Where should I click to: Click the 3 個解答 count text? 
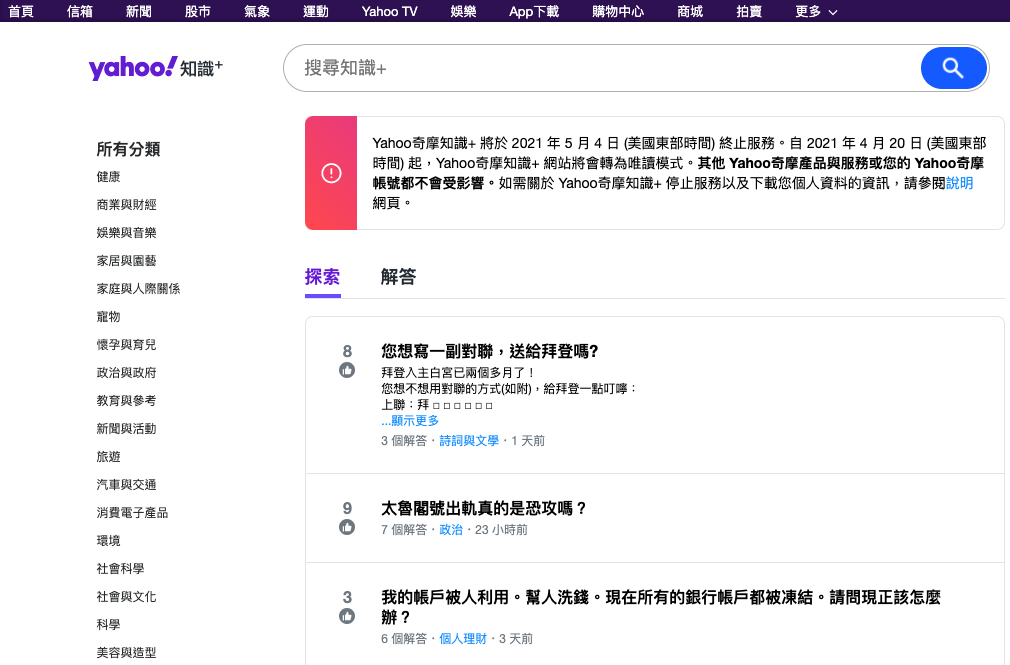pyautogui.click(x=404, y=441)
